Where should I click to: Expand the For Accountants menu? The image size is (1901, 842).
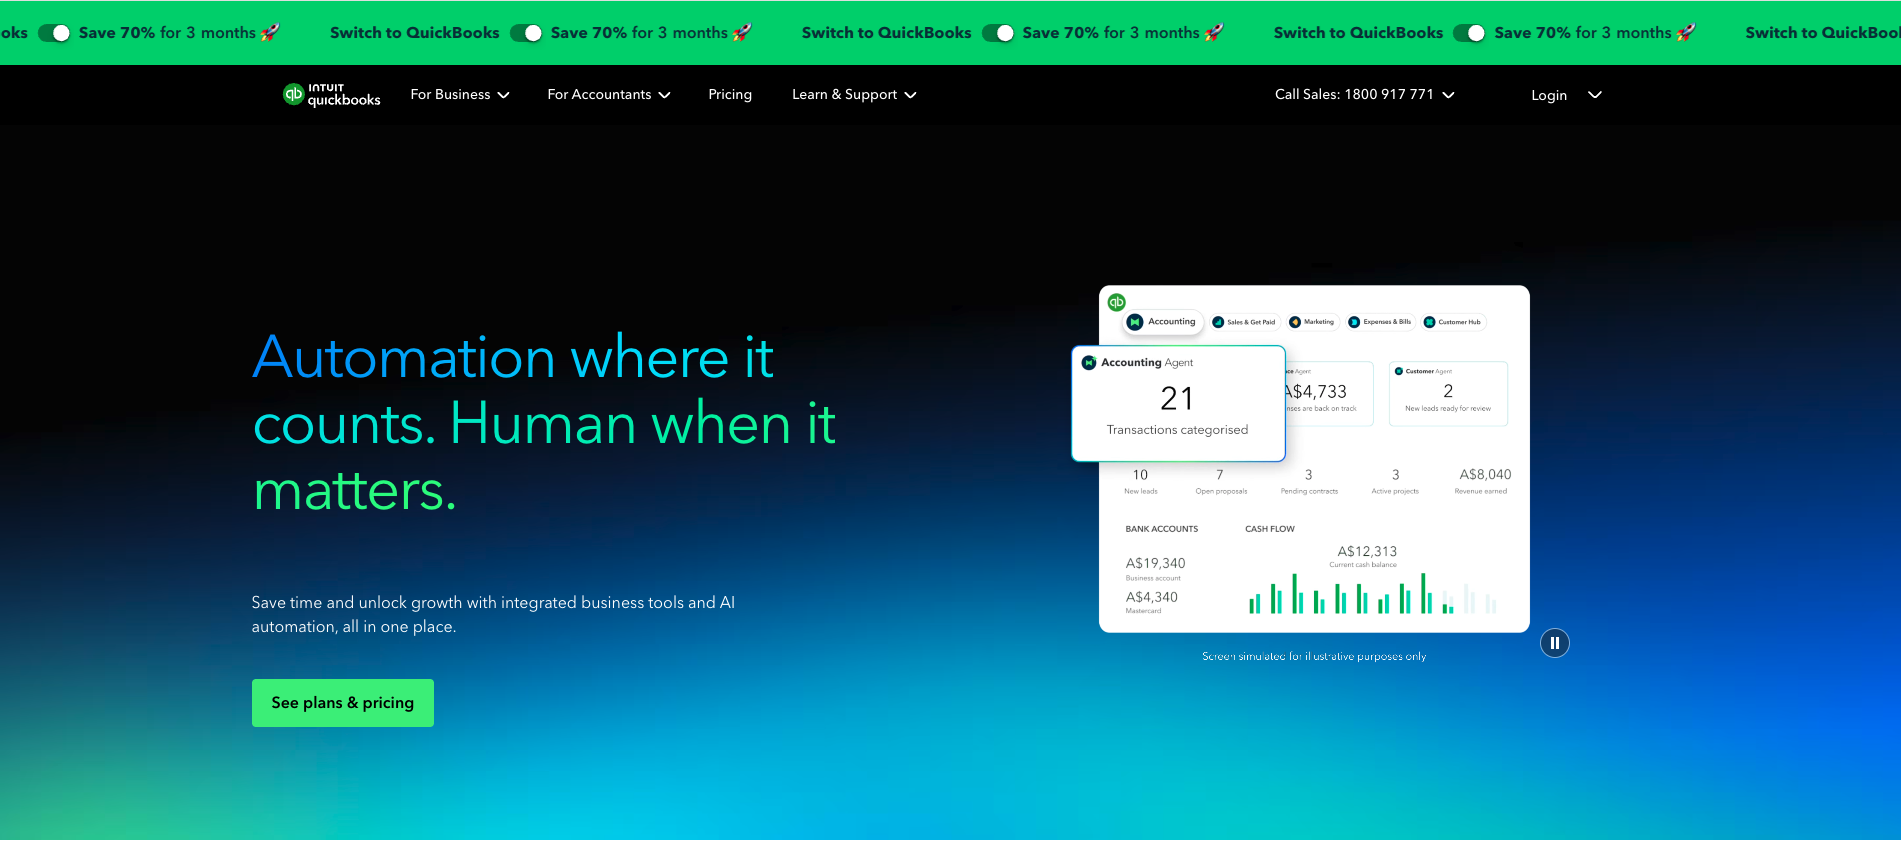pyautogui.click(x=609, y=95)
